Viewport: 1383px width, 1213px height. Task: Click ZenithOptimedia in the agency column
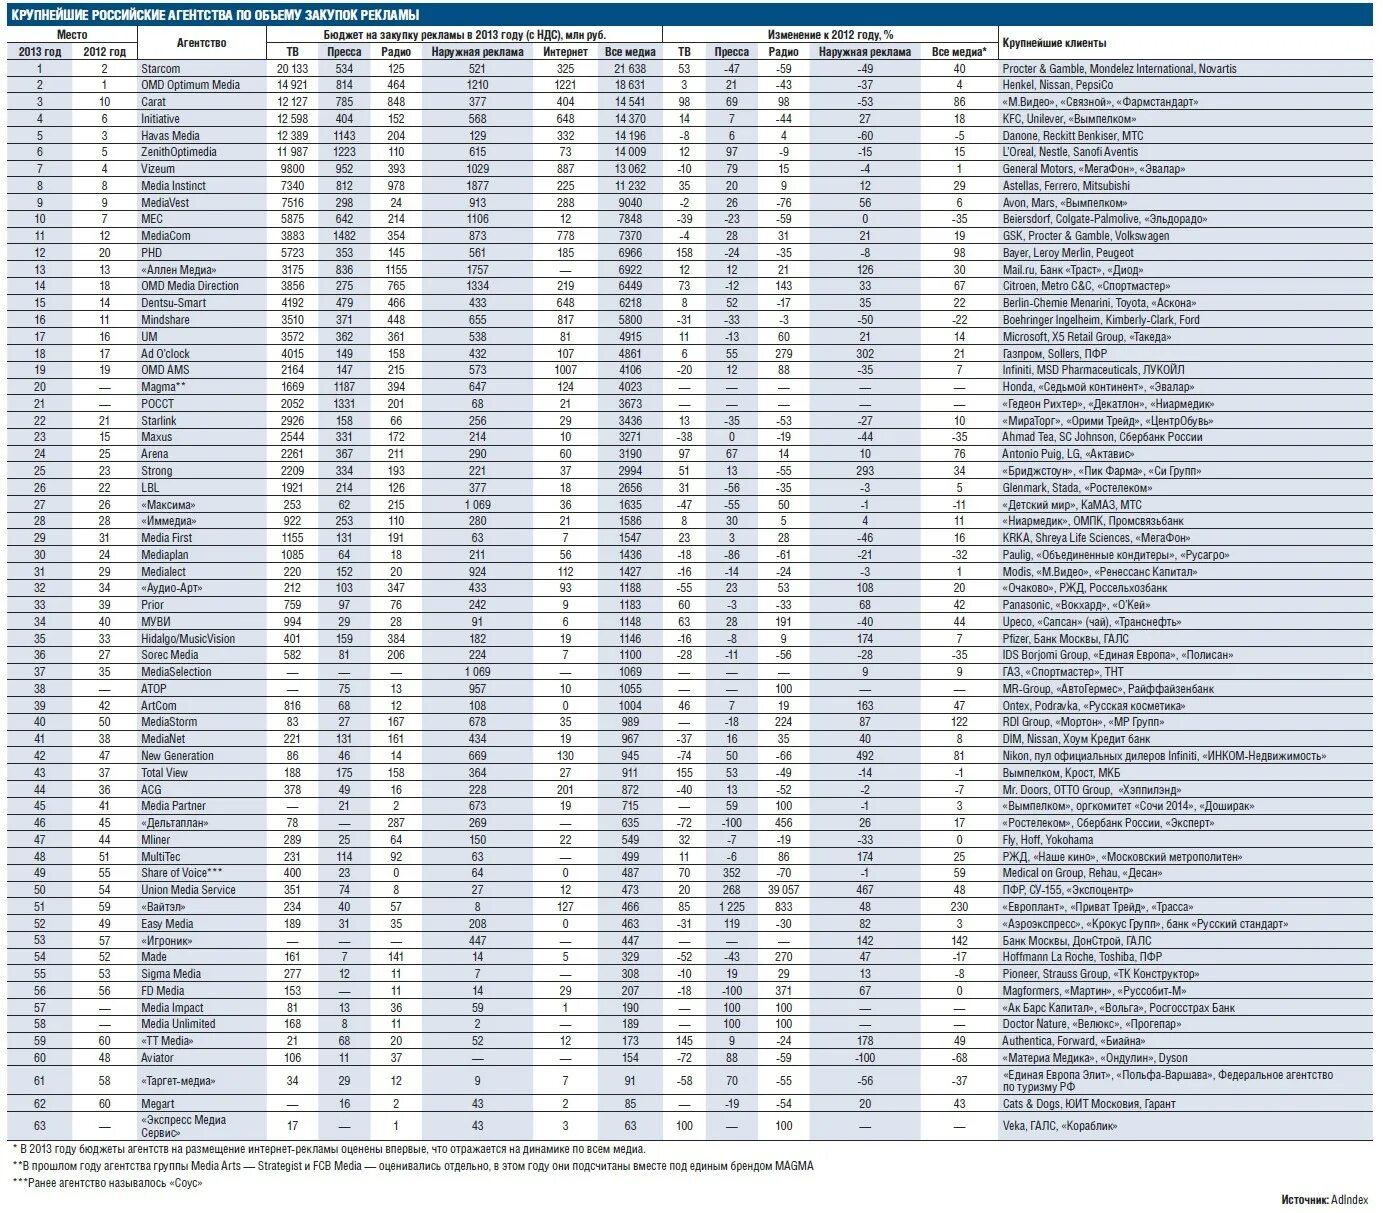click(179, 152)
